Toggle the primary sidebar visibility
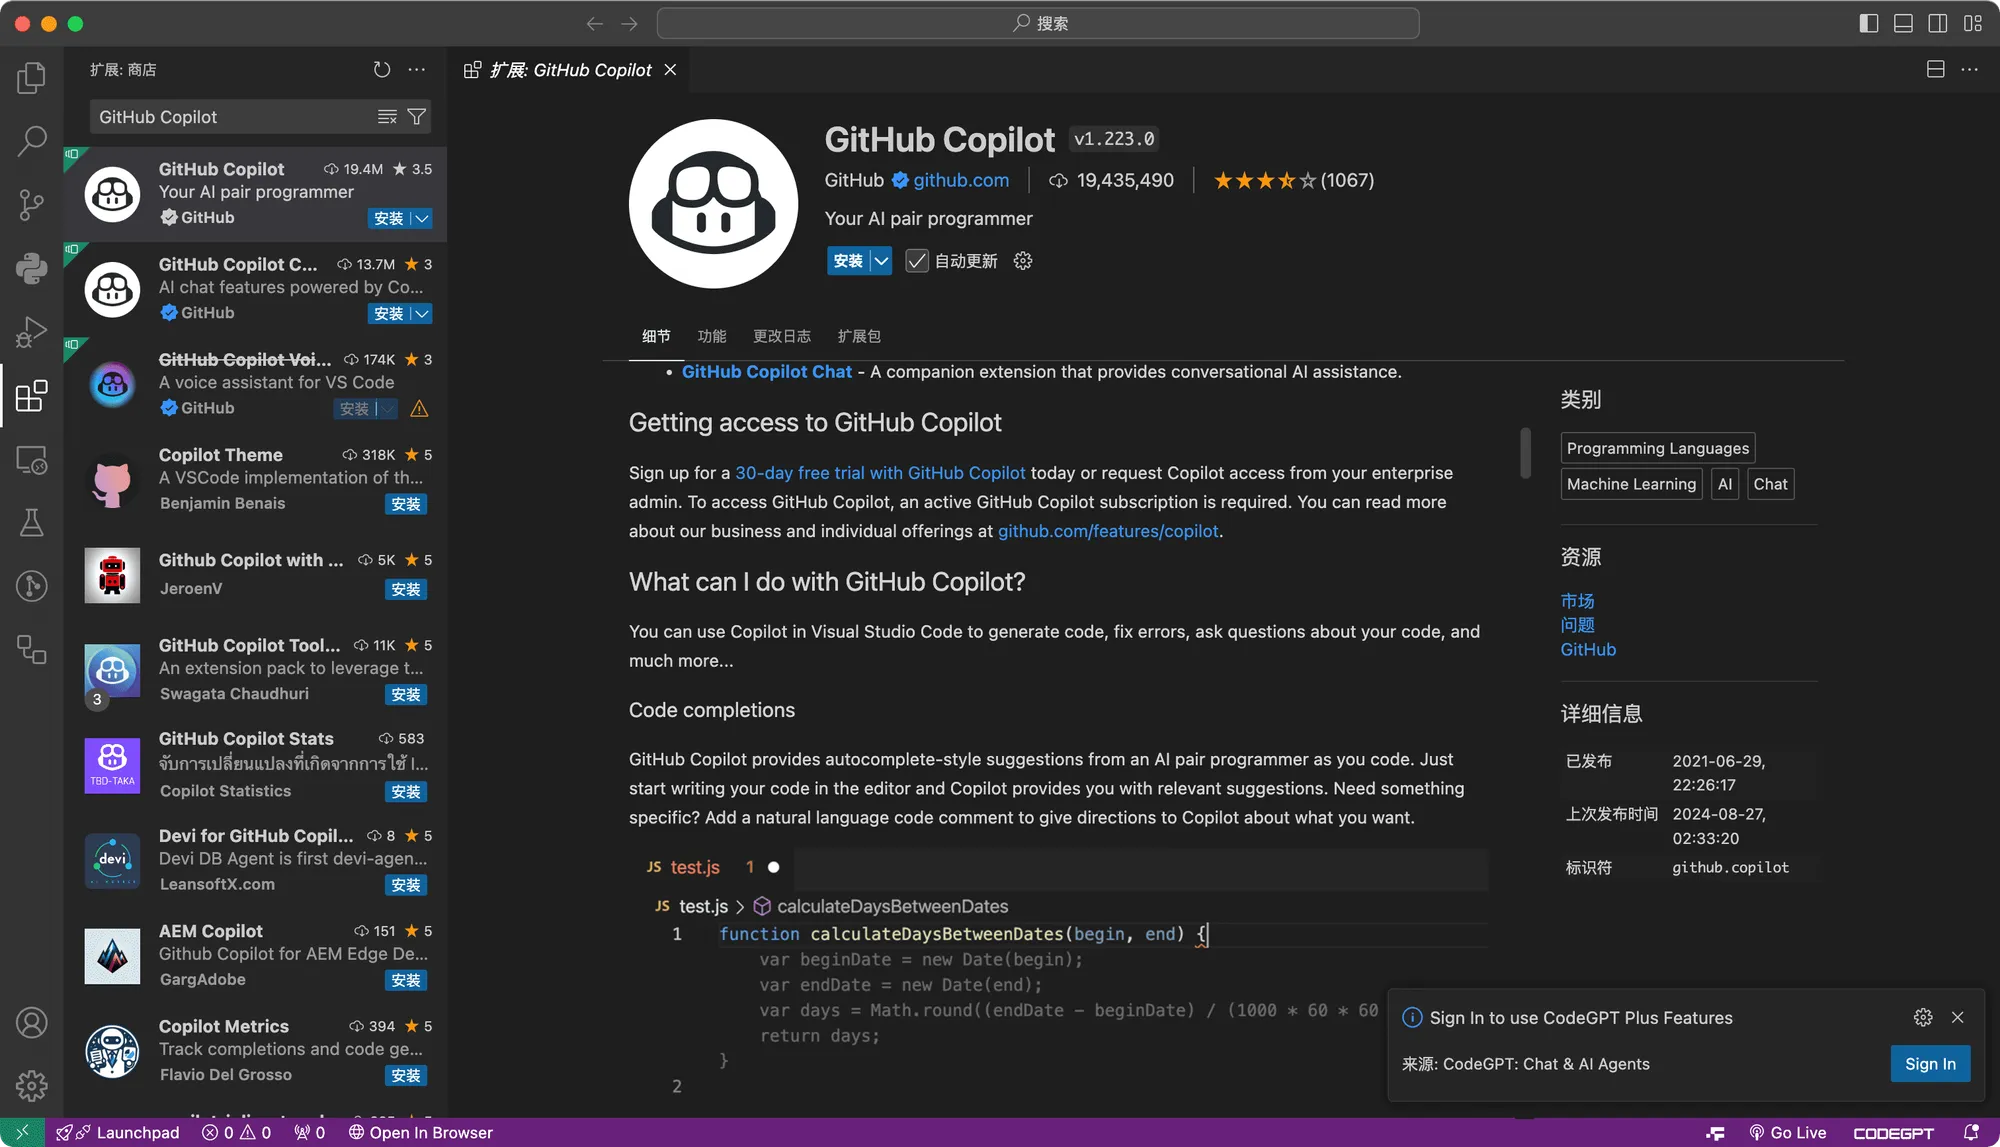2000x1147 pixels. (1868, 23)
